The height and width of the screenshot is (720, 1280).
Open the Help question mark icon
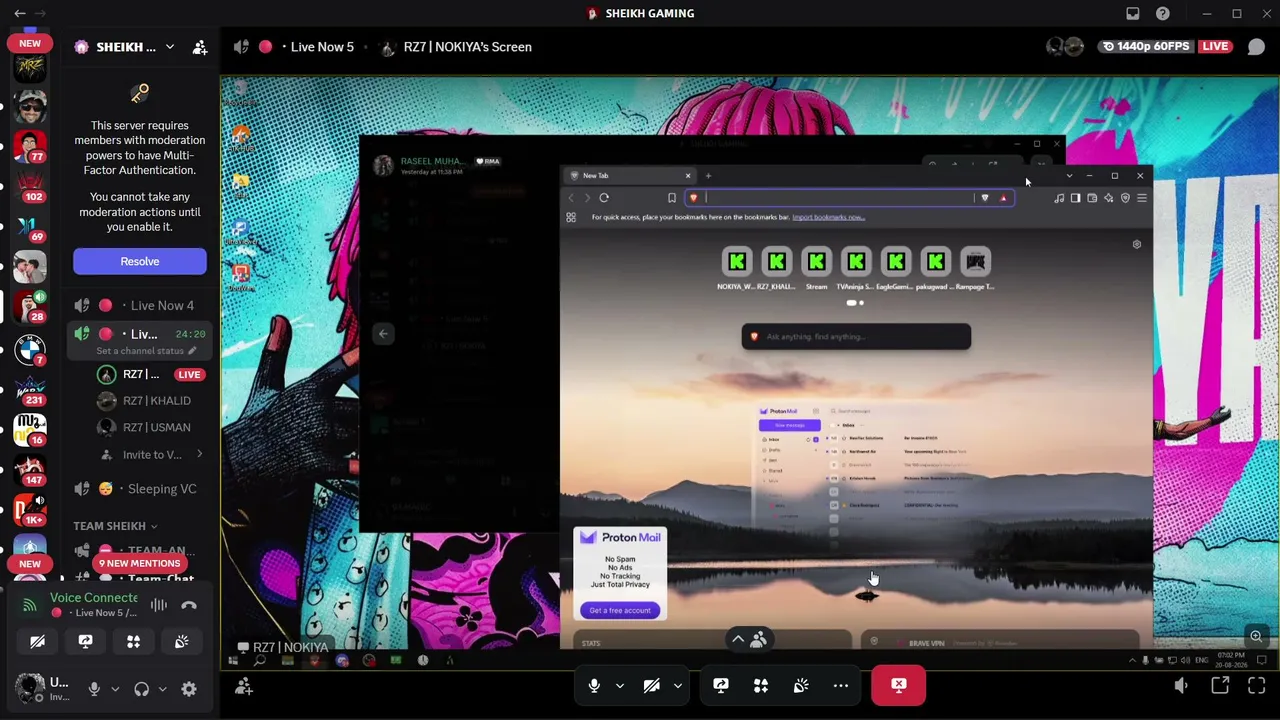1163,13
